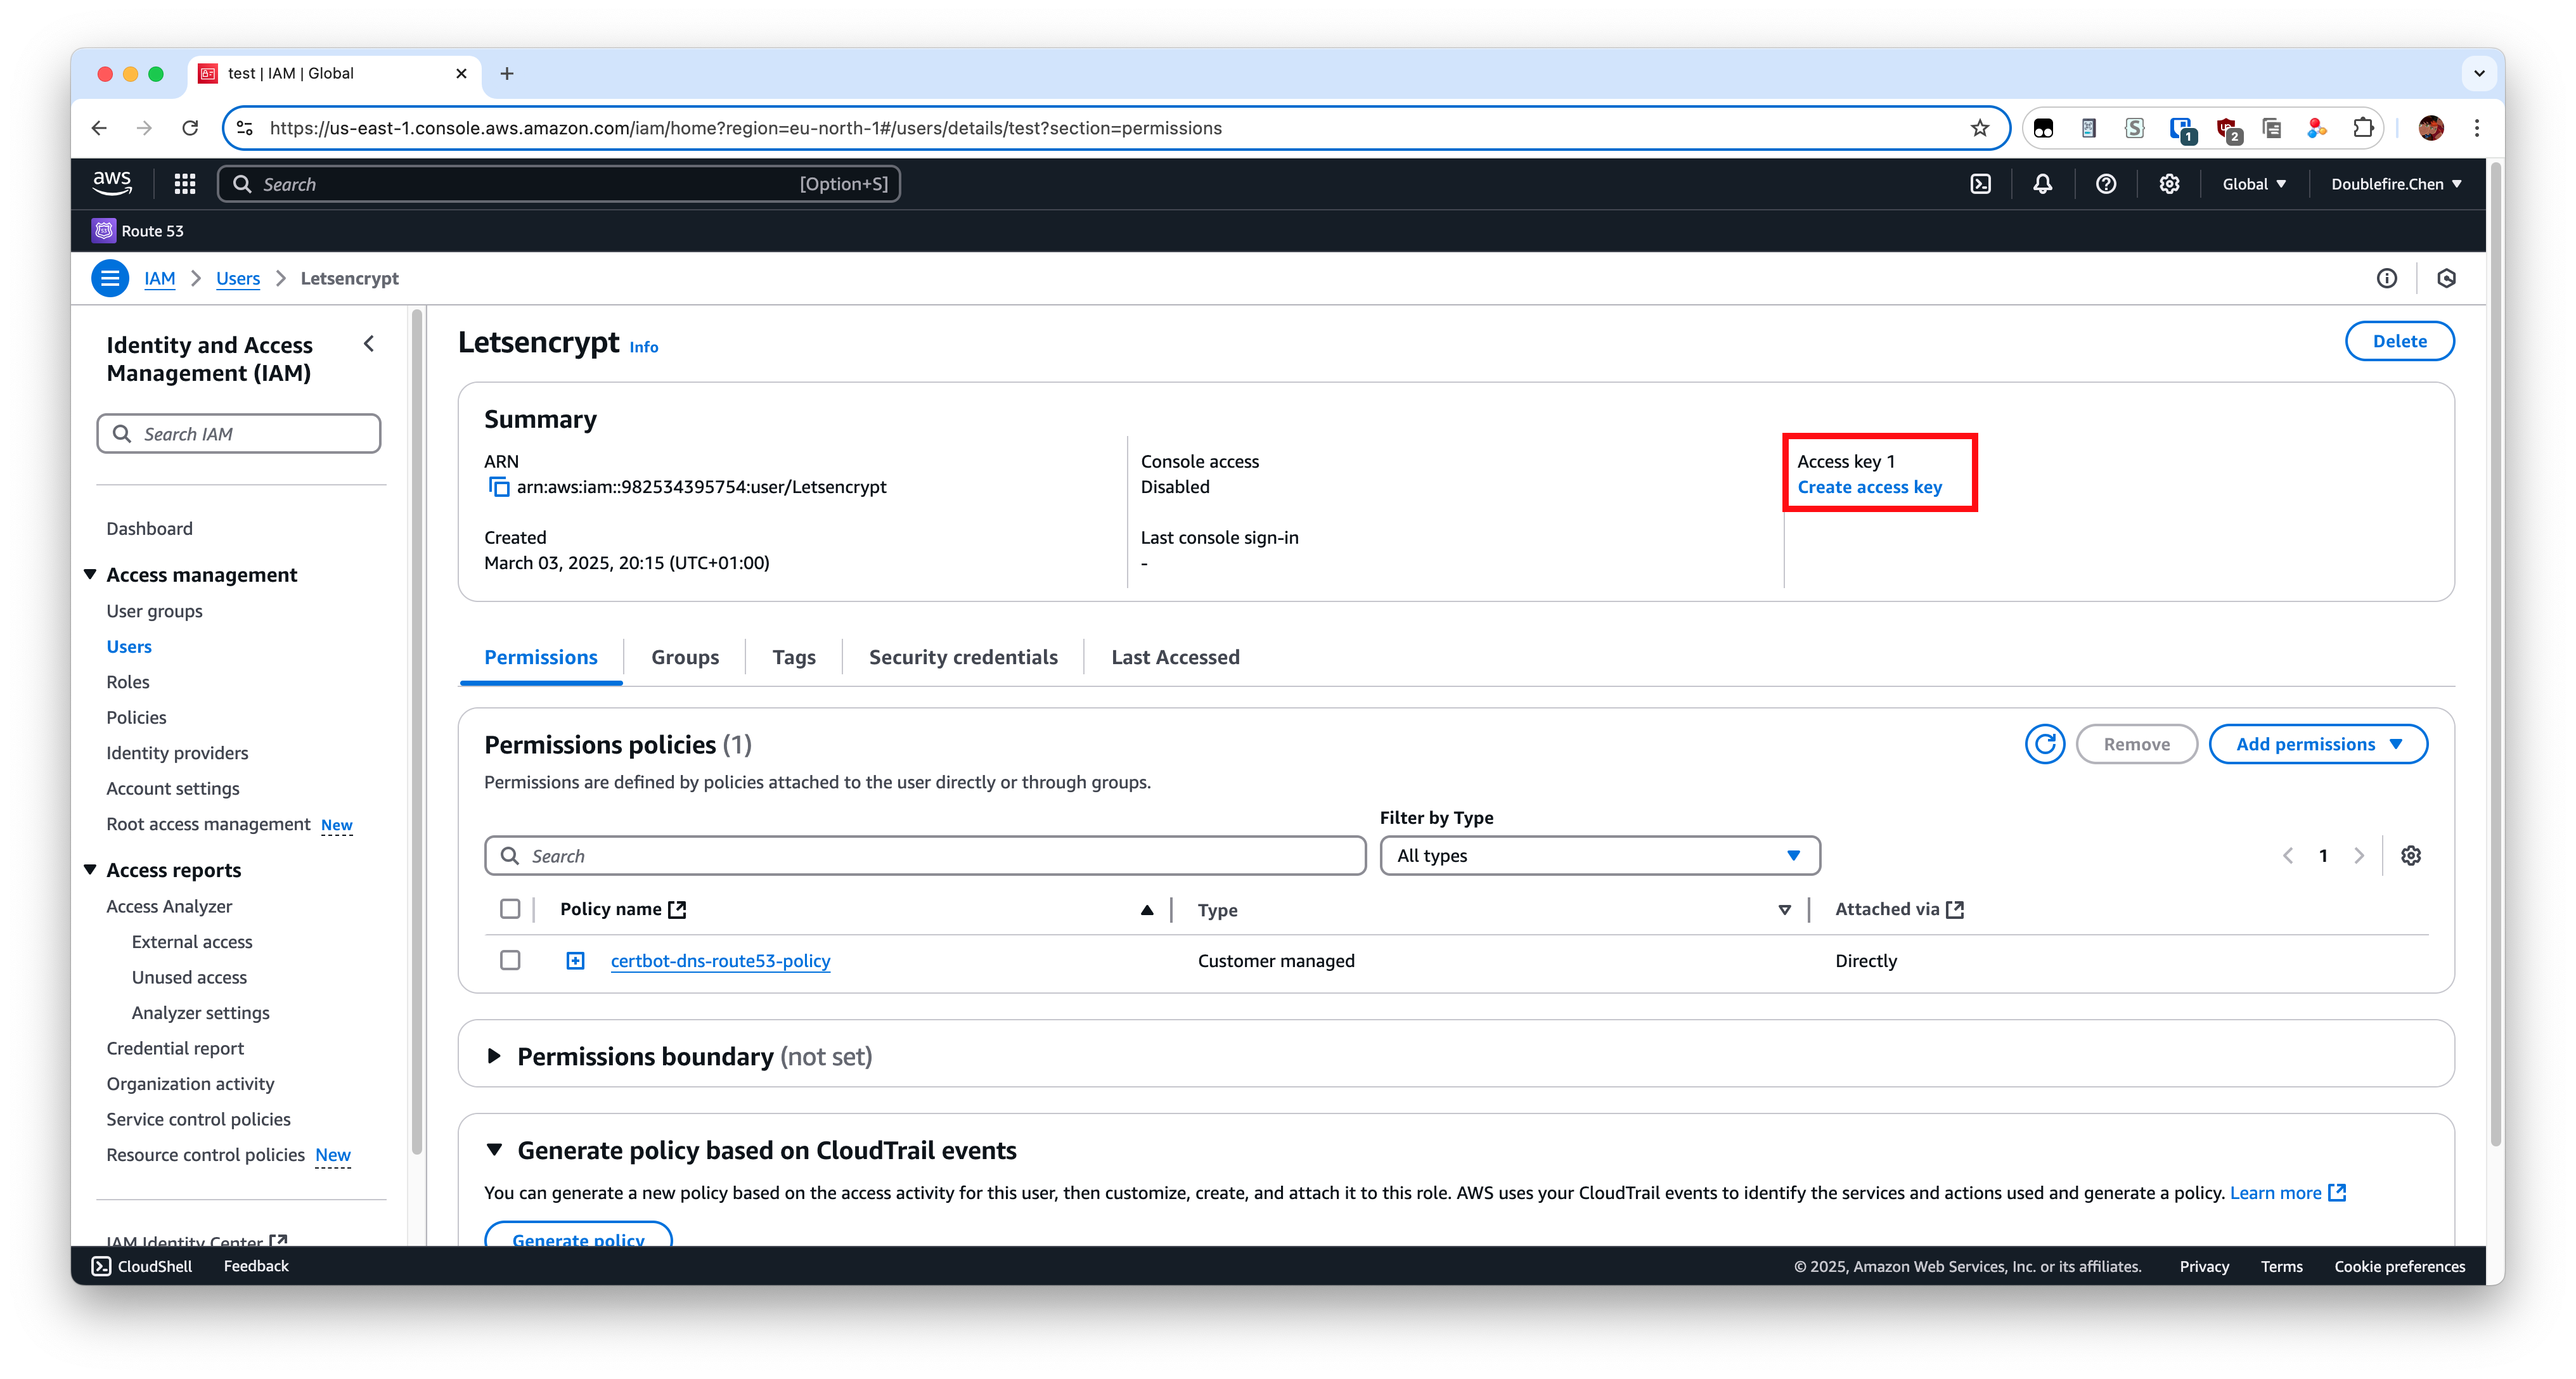Open CloudShell from the top navigation icon
This screenshot has height=1379, width=2576.
(x=1980, y=184)
